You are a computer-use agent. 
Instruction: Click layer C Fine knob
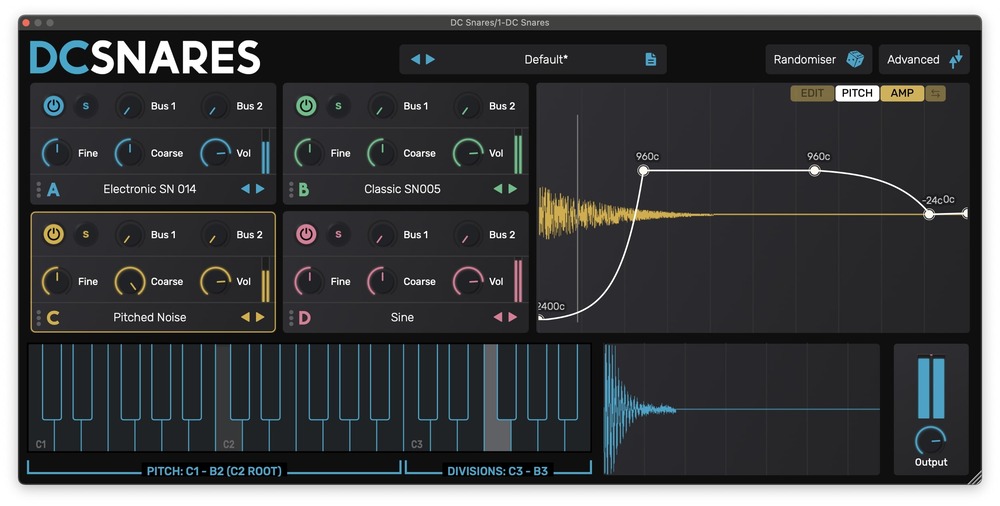57,281
